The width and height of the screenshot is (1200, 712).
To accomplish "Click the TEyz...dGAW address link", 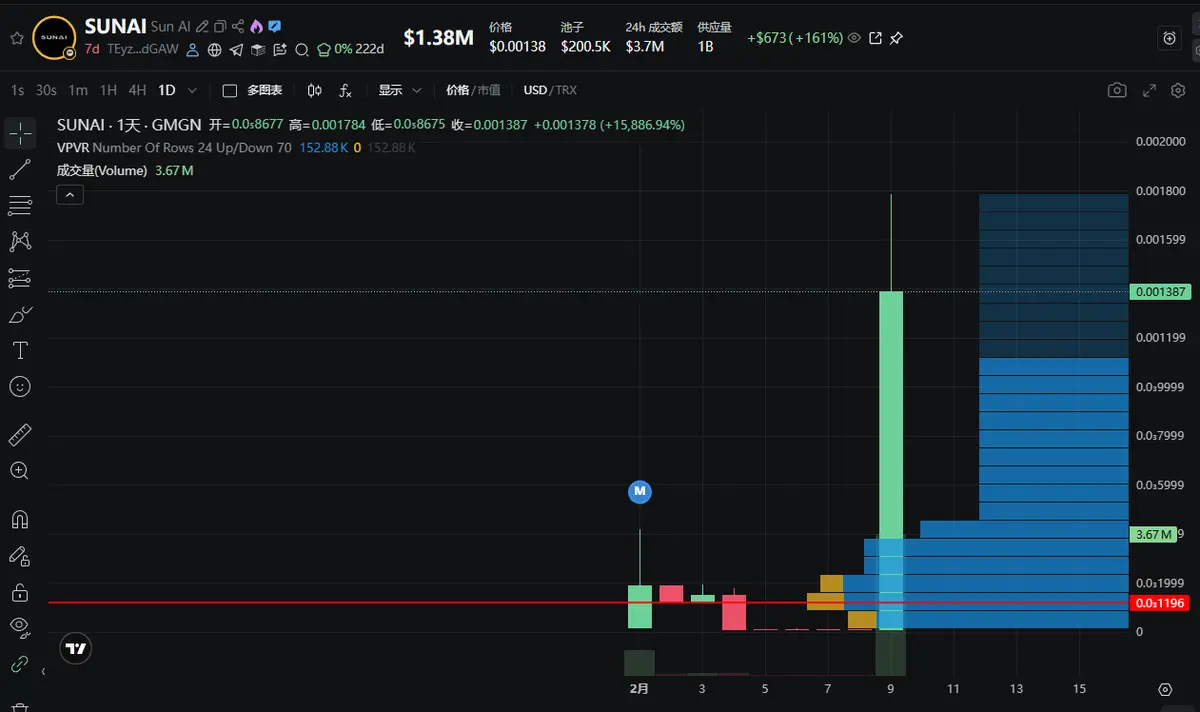I will pos(143,50).
